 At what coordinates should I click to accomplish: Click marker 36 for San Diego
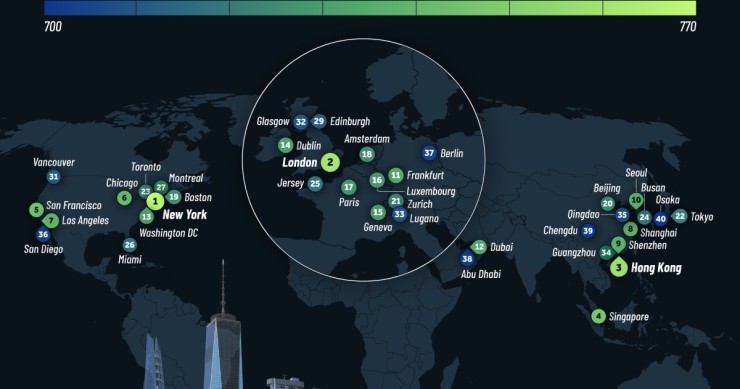(43, 234)
